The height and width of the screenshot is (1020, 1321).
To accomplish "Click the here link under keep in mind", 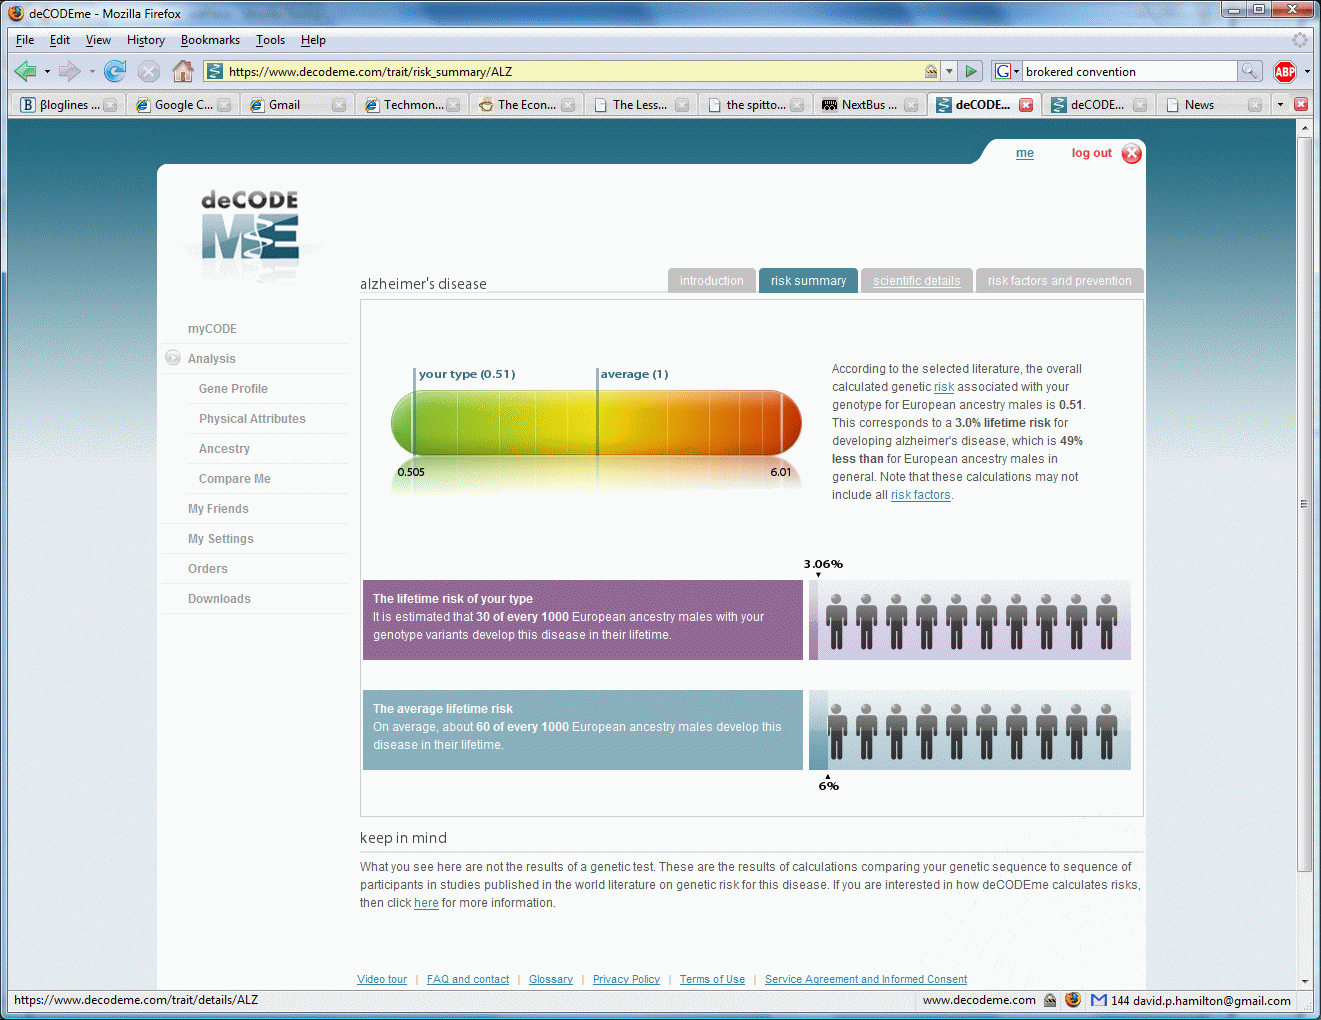I will (x=426, y=903).
